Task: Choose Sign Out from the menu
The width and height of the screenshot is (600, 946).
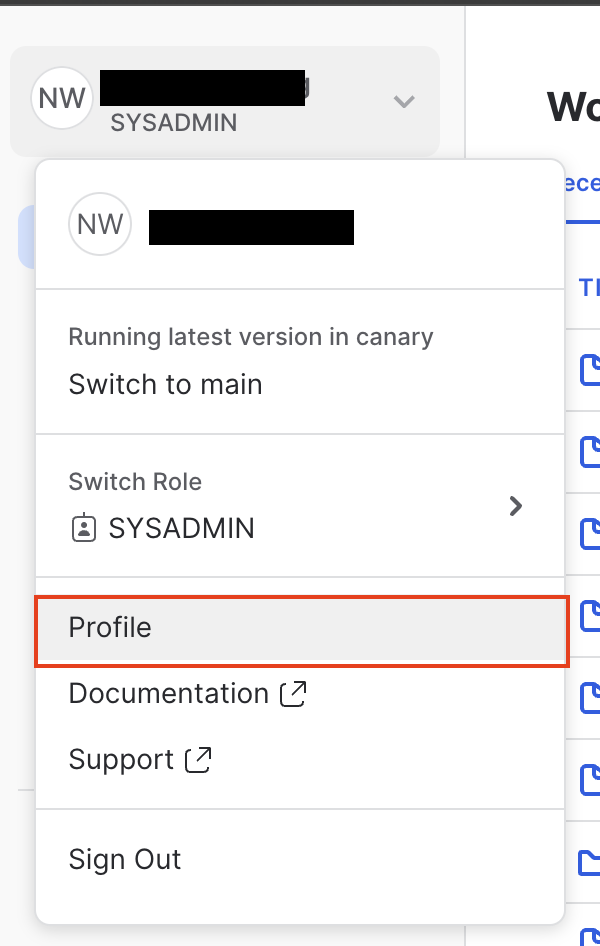Action: click(124, 859)
